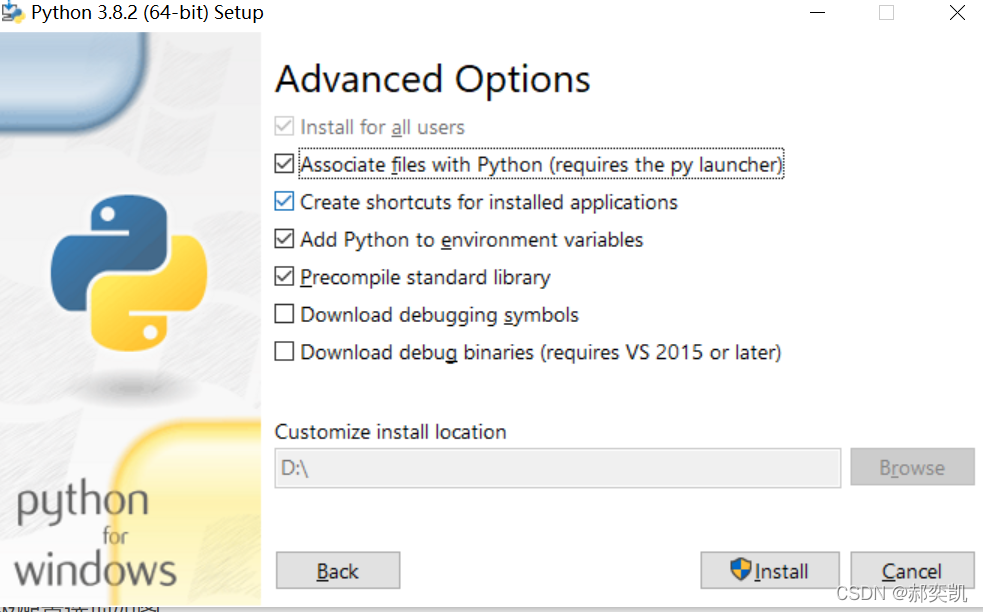Close the Python Setup window
The image size is (983, 612).
(x=957, y=13)
